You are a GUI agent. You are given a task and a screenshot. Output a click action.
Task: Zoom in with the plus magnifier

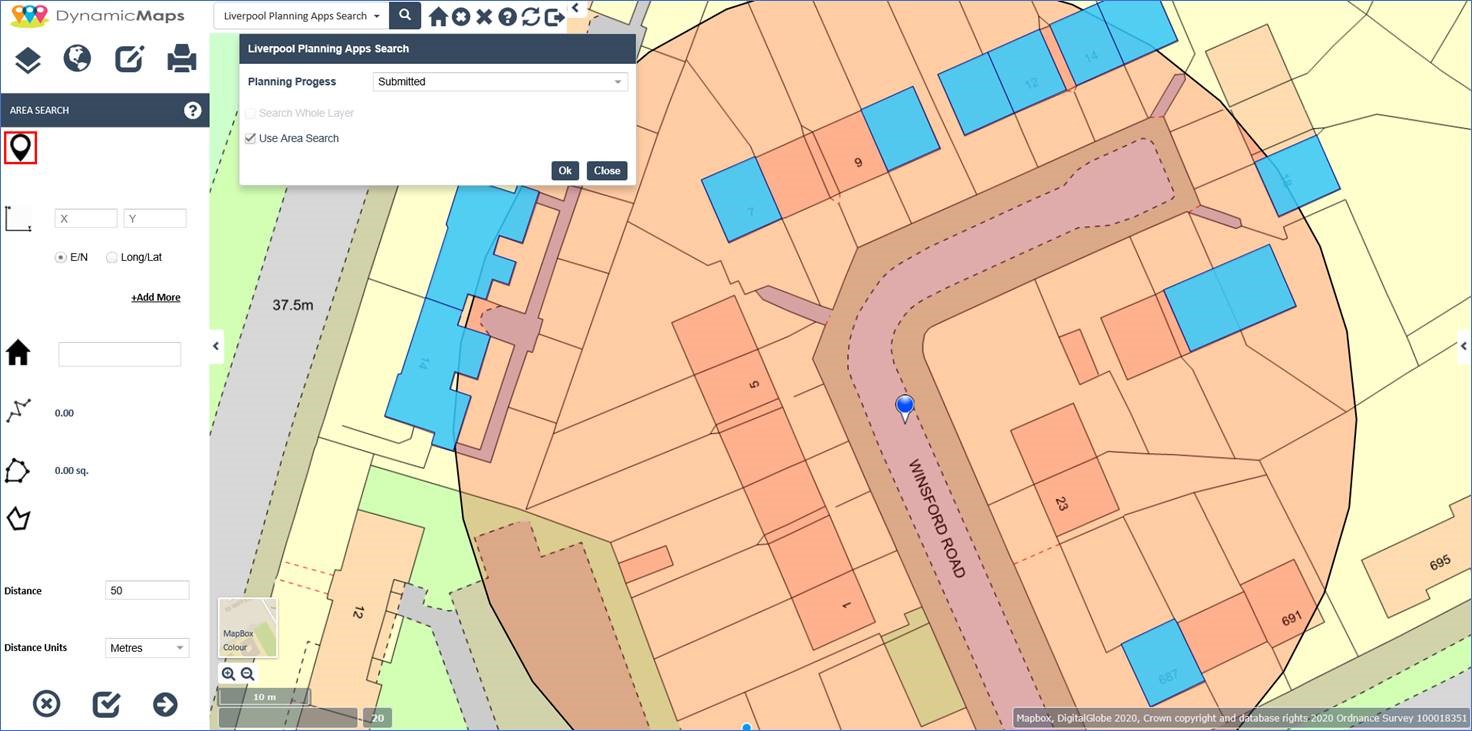click(x=228, y=674)
